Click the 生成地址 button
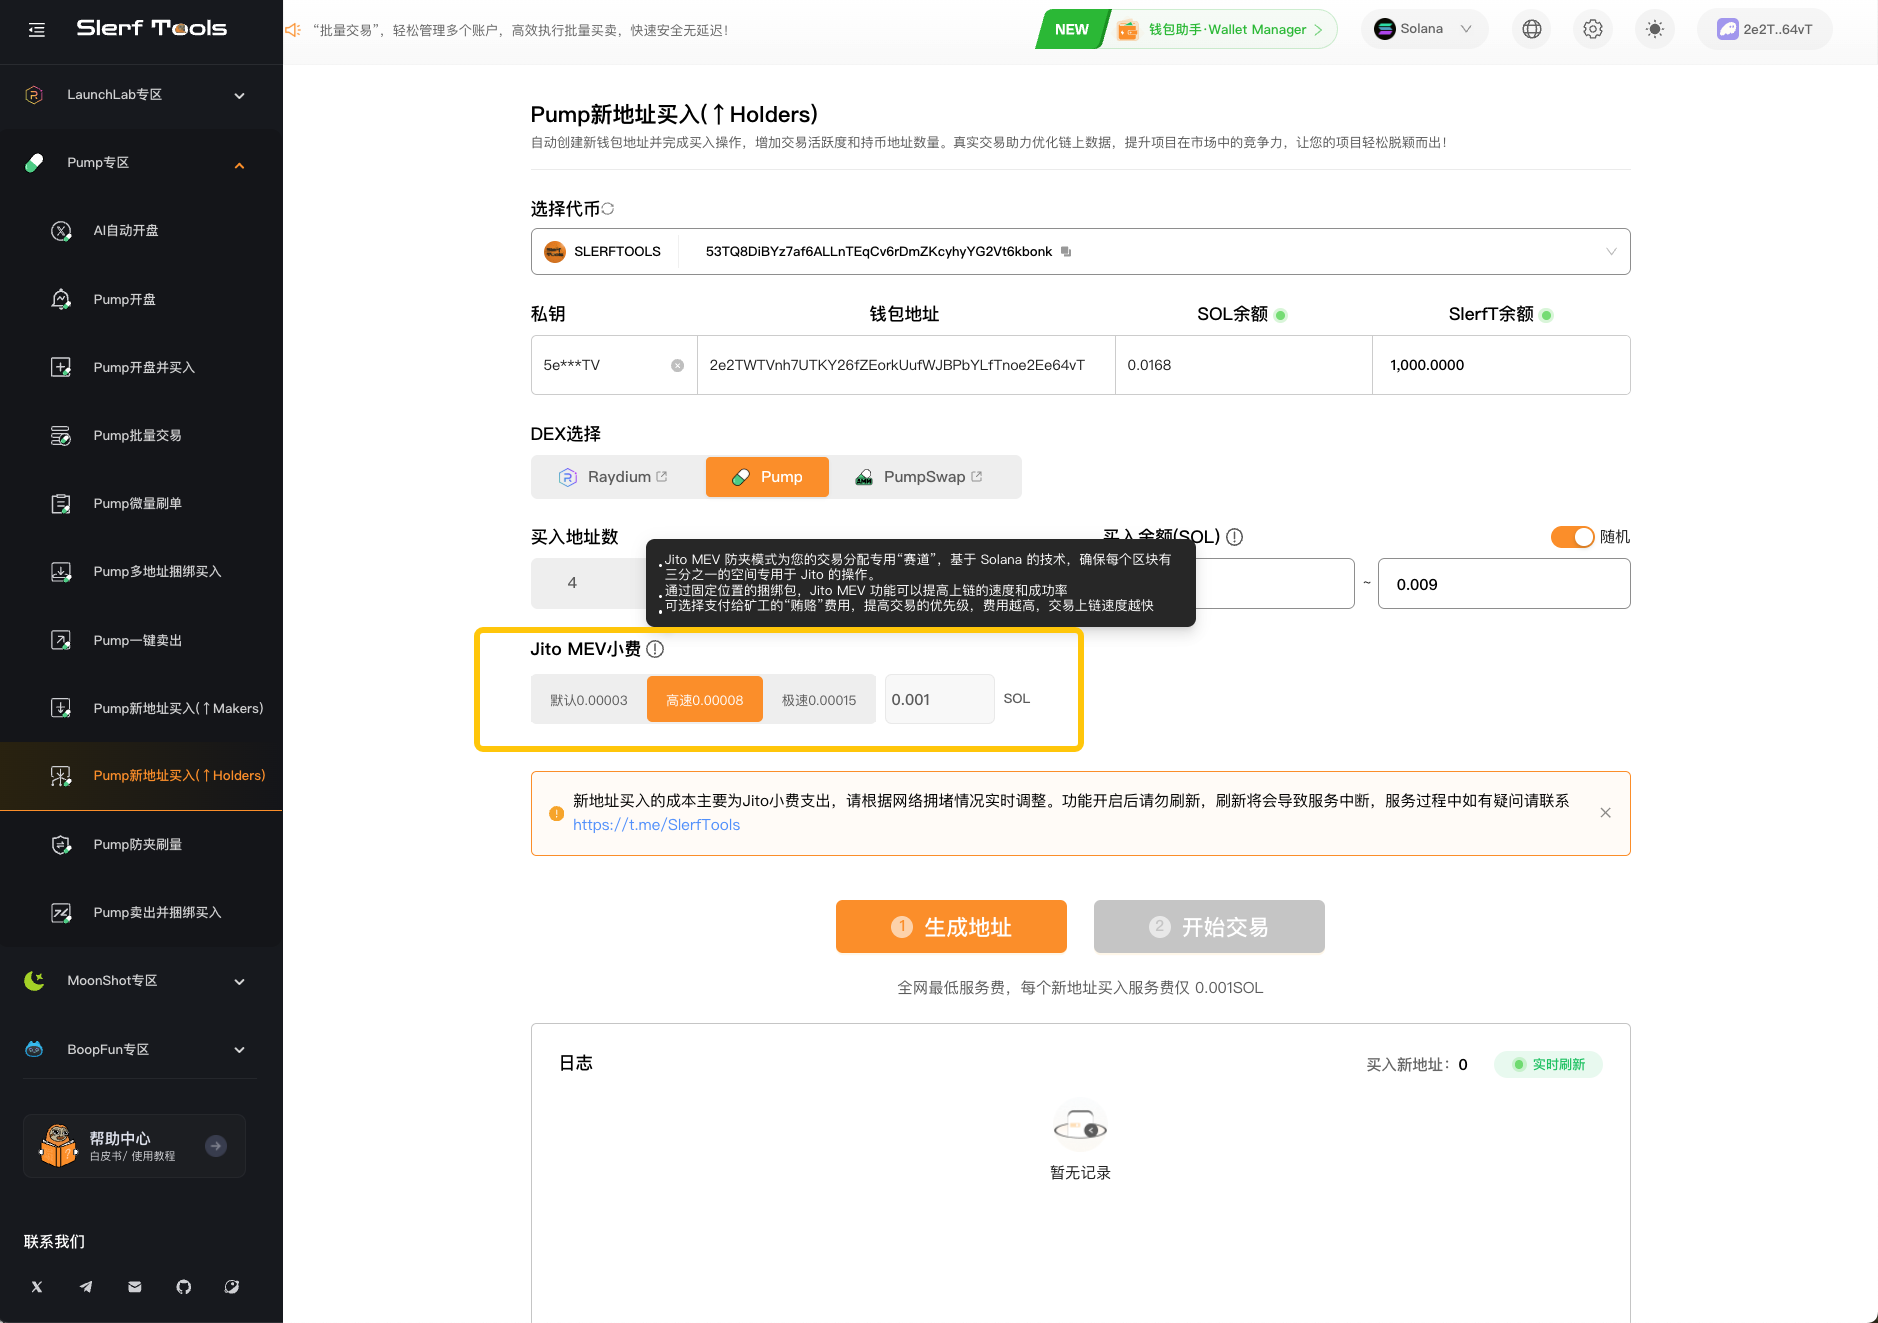Screen dimensions: 1878x1323 click(951, 927)
